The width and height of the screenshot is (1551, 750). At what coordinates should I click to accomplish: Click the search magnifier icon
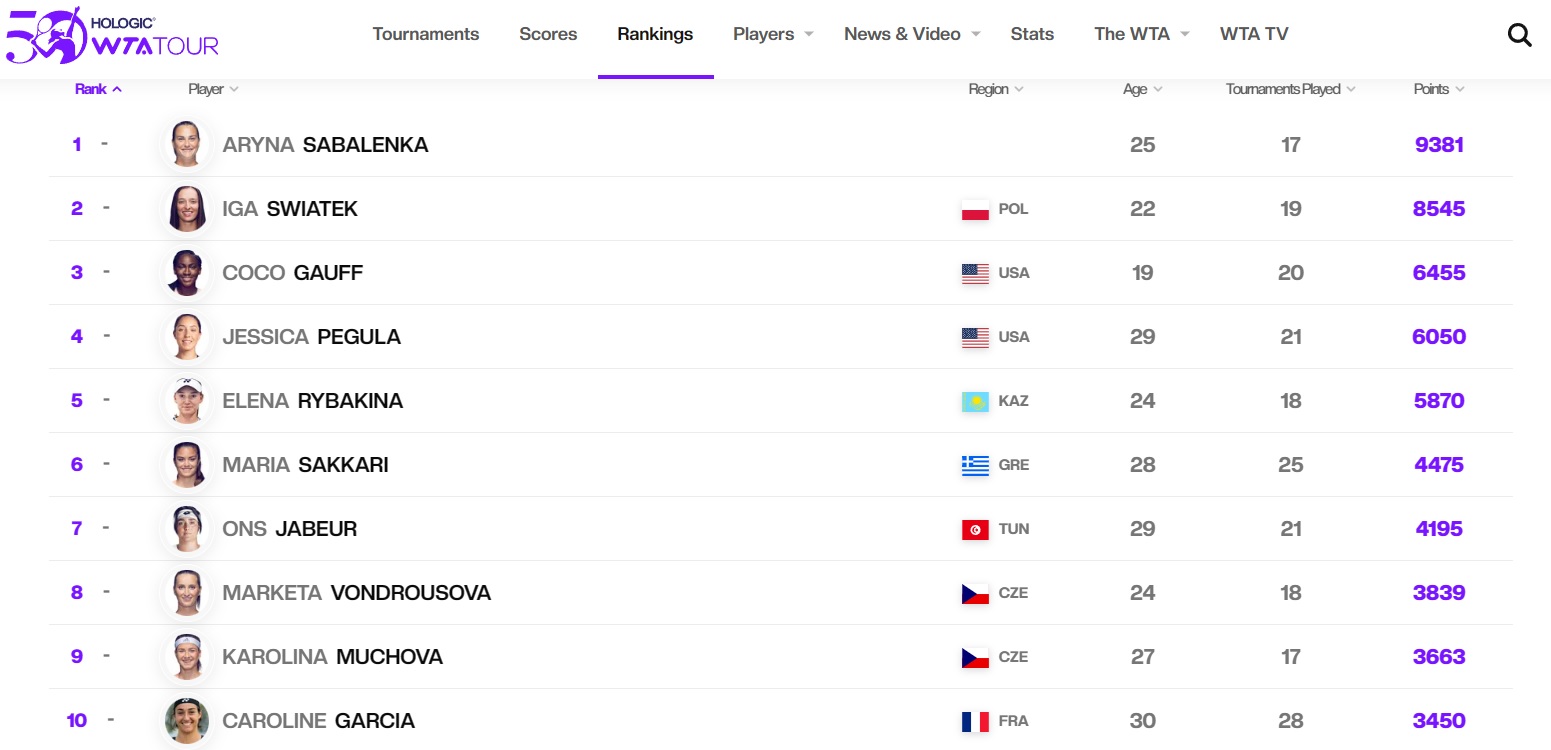pyautogui.click(x=1519, y=35)
